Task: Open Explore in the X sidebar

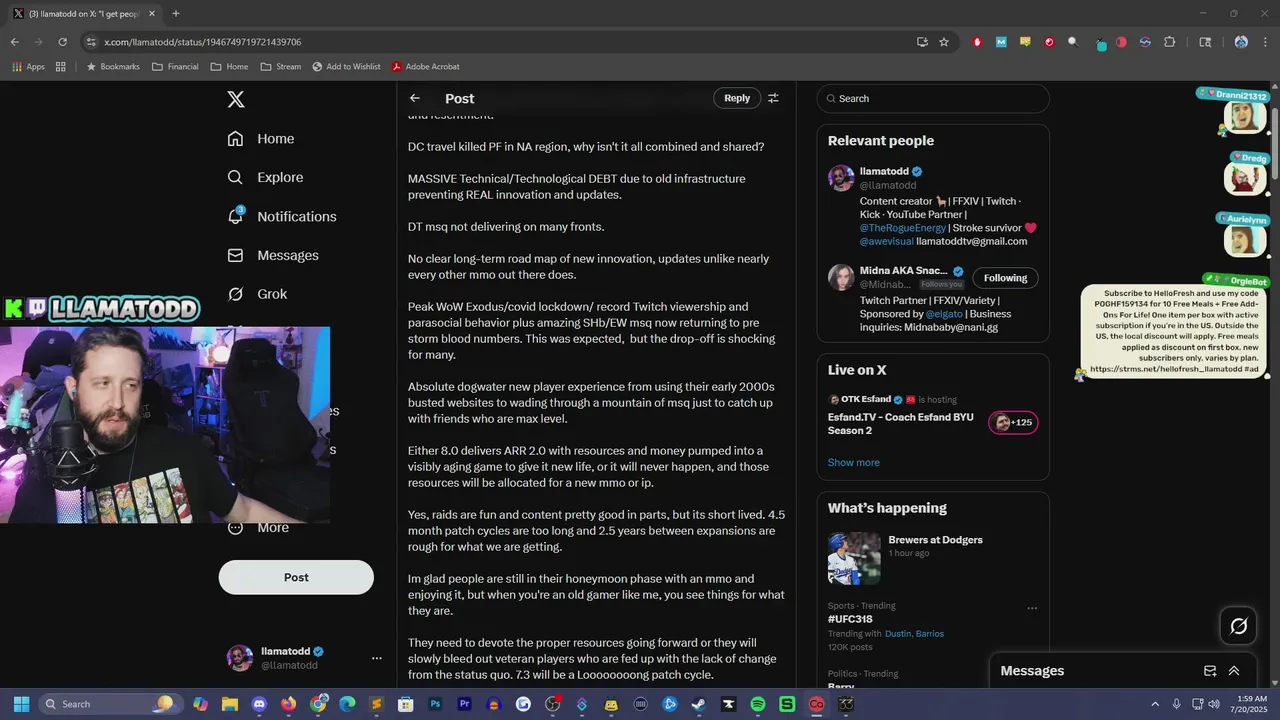Action: [x=265, y=177]
